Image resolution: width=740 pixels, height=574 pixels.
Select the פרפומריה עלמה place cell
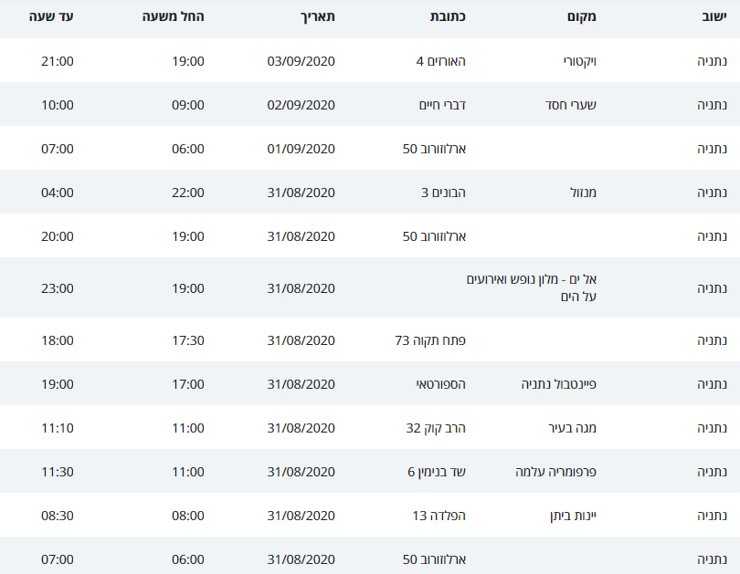556,472
